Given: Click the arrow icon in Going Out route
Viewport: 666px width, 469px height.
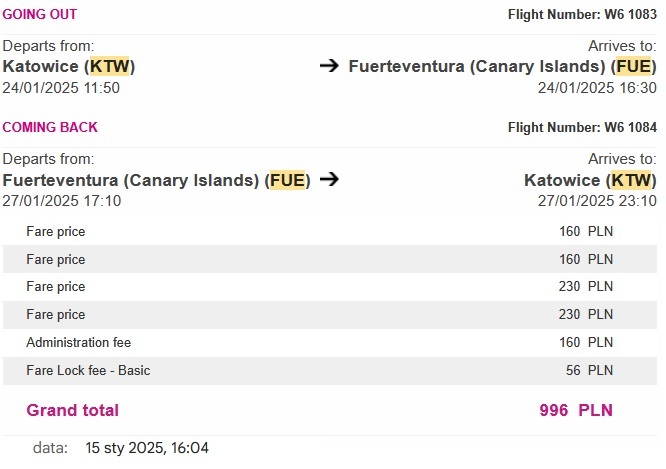Looking at the screenshot, I should coord(329,65).
